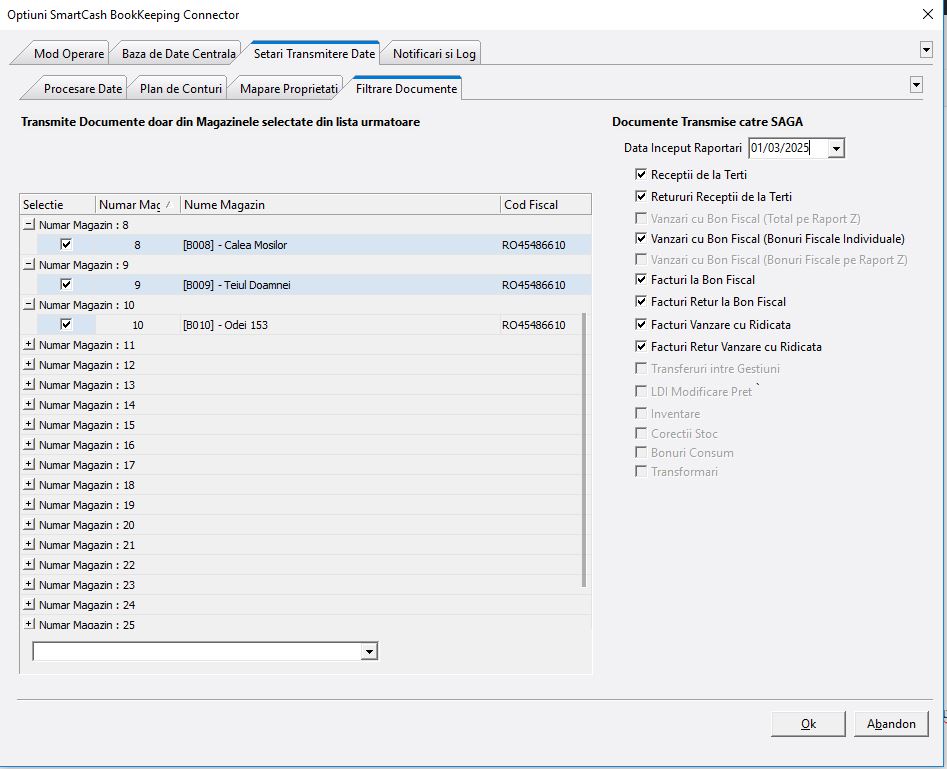Expand the Numar Magazin : 11 group

(28, 344)
